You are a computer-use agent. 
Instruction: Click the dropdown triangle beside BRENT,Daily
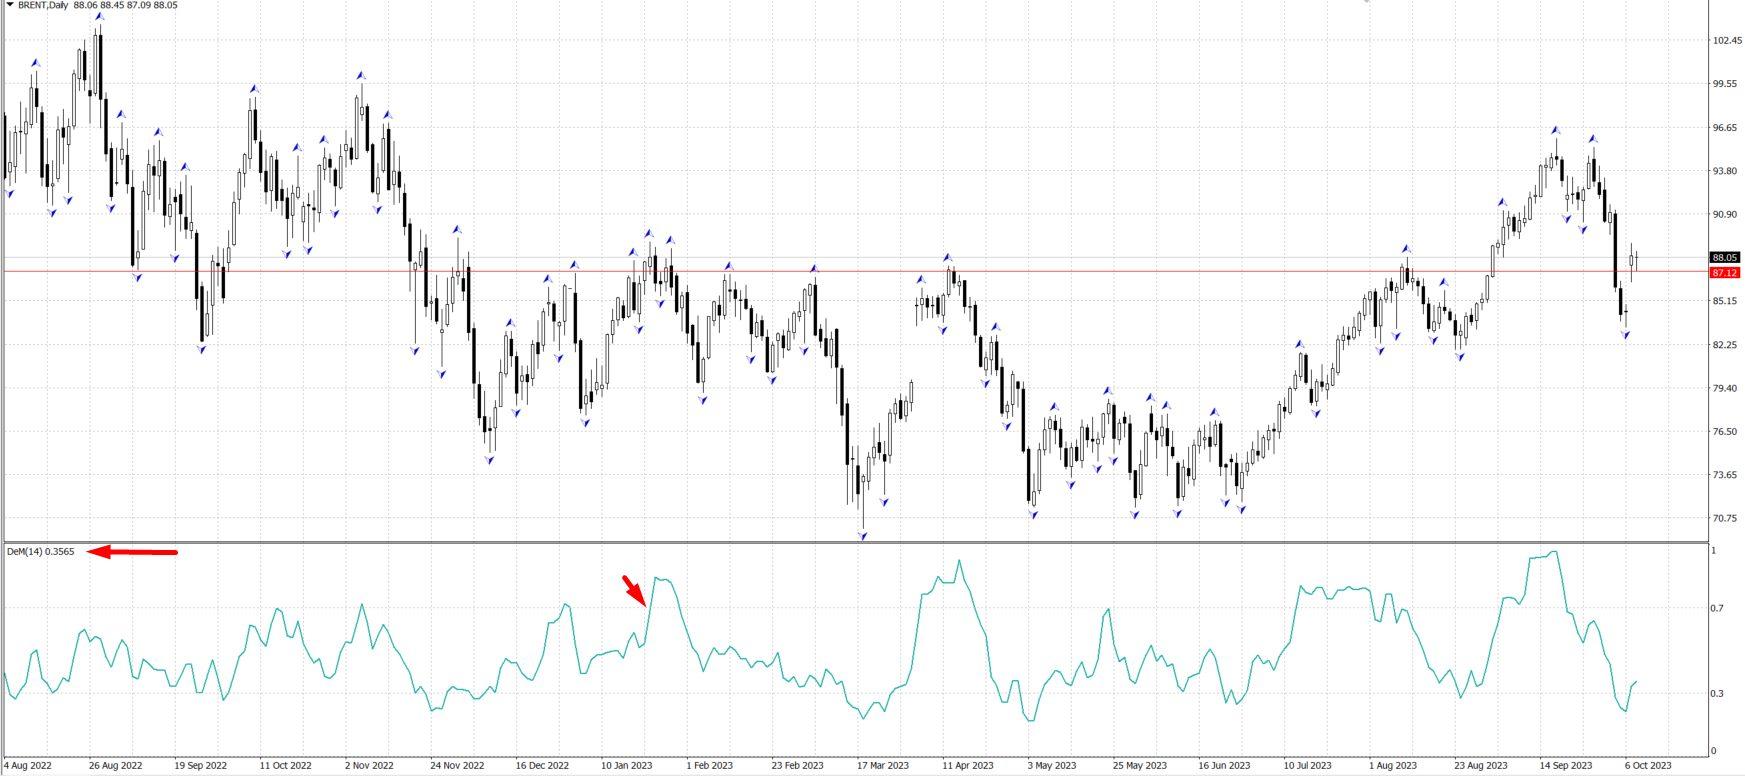point(9,5)
